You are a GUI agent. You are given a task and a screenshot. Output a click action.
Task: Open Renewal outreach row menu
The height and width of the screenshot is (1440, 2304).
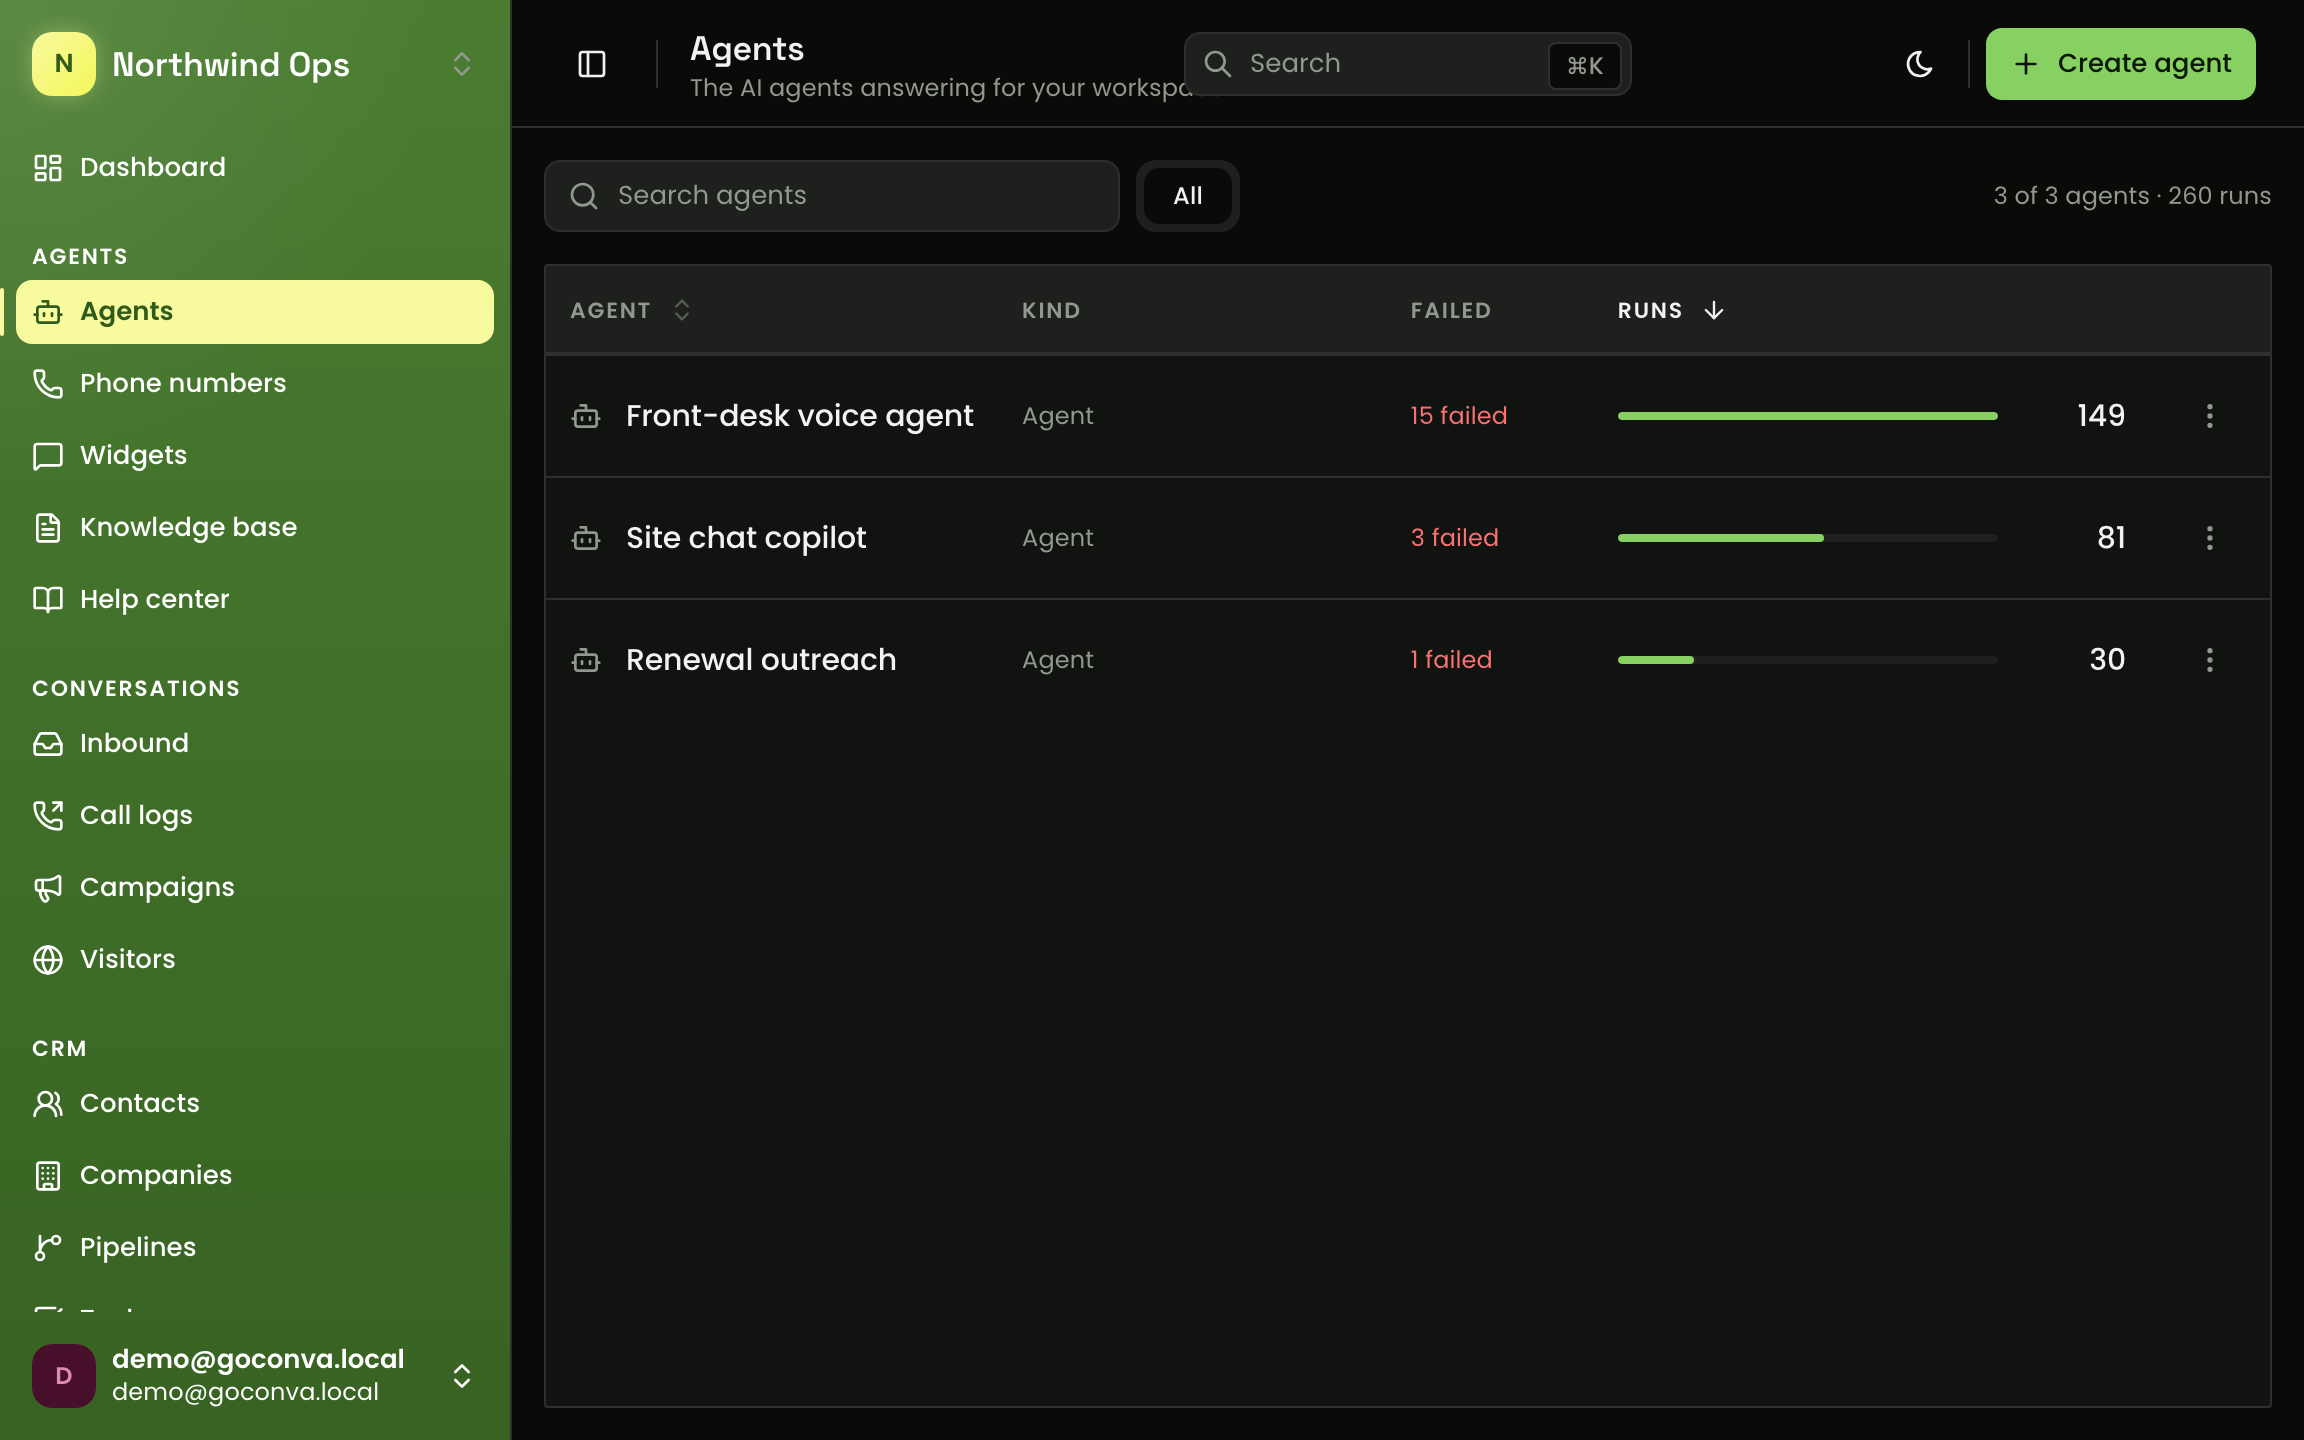(2210, 660)
